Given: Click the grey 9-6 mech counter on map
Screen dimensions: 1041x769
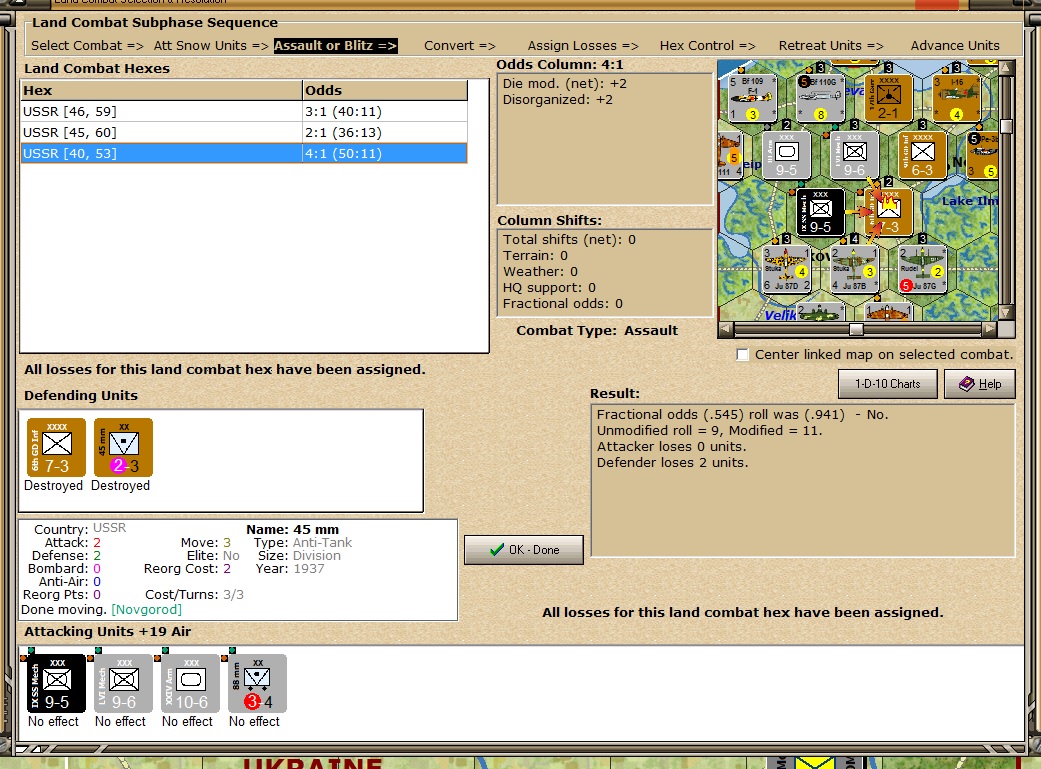Looking at the screenshot, I should point(854,155).
